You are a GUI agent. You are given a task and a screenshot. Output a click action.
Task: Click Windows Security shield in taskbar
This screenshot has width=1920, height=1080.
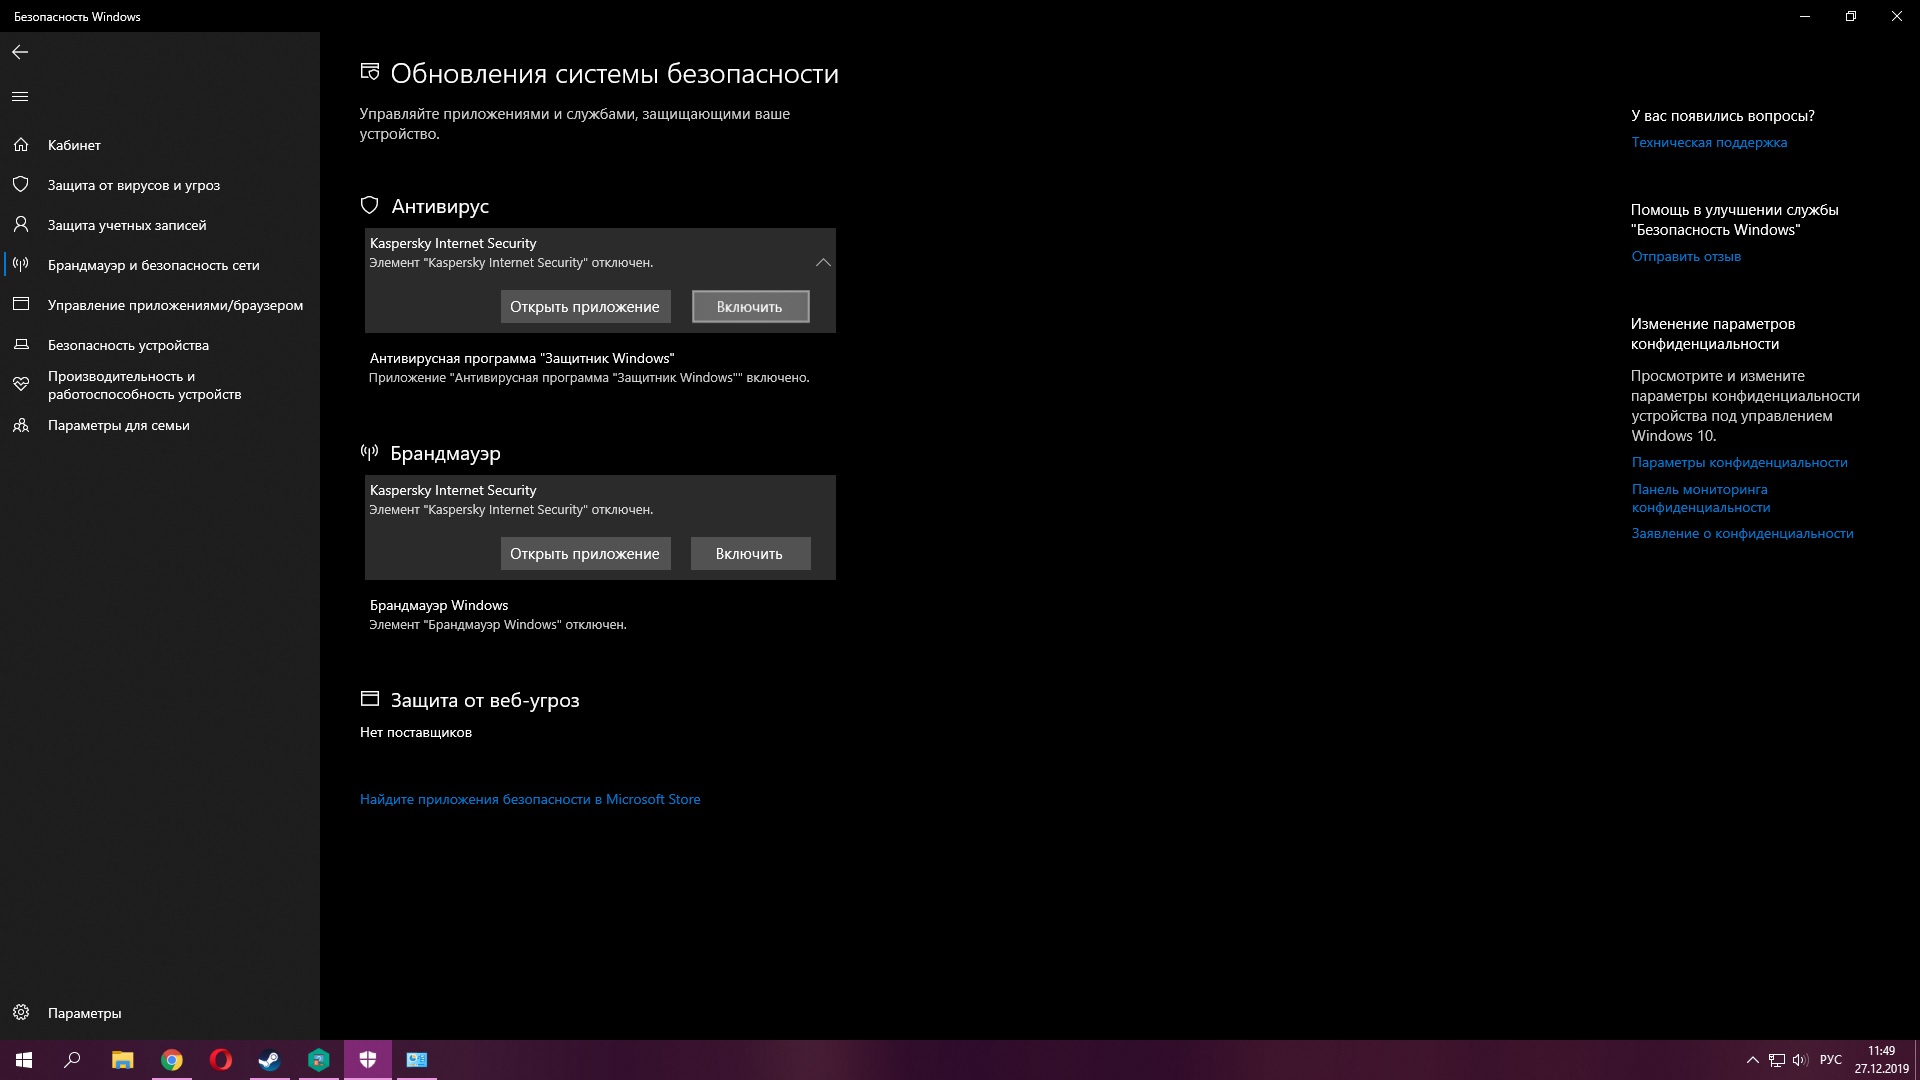pos(368,1060)
